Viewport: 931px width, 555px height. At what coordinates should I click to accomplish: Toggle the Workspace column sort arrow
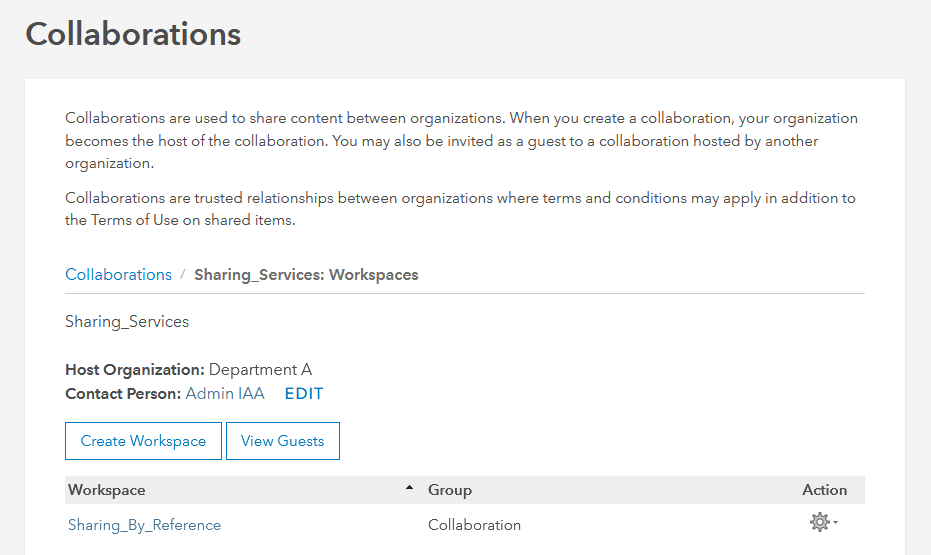click(x=409, y=489)
